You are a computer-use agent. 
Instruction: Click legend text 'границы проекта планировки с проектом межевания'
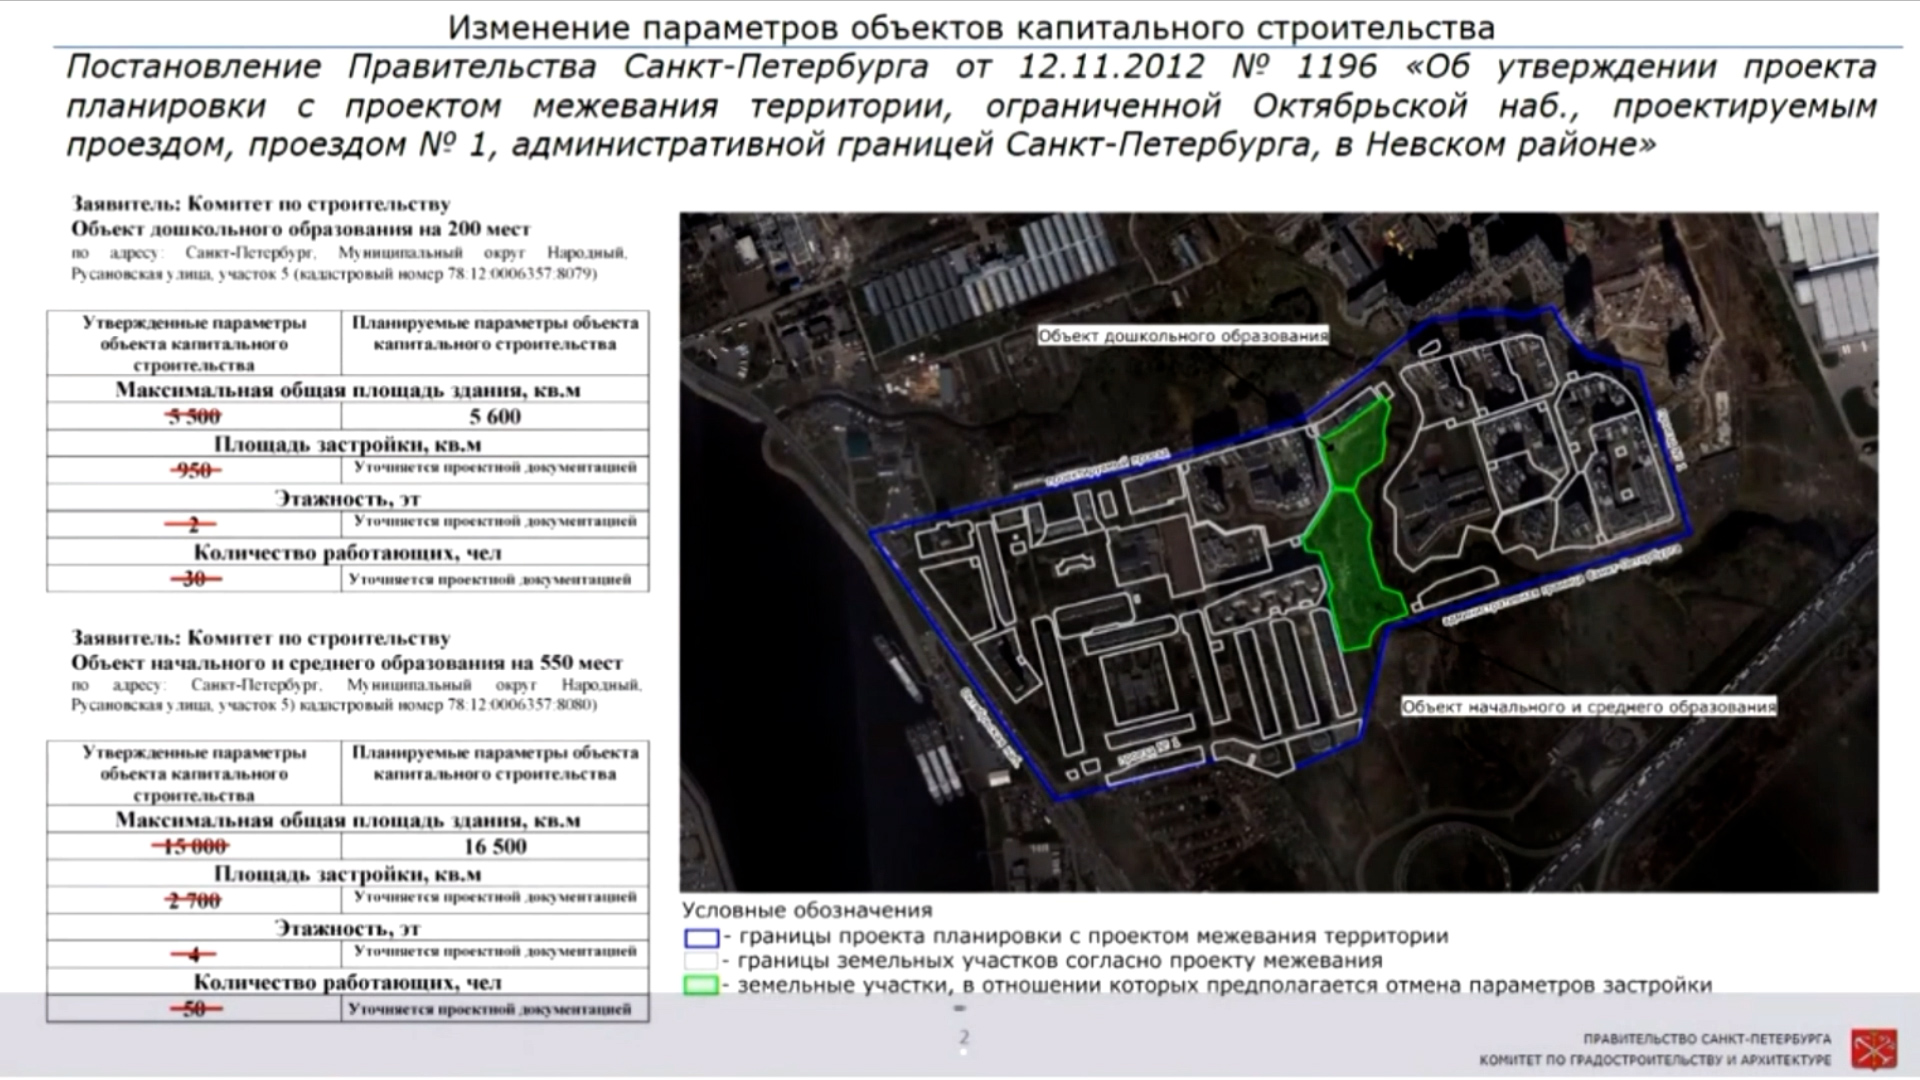[1093, 937]
